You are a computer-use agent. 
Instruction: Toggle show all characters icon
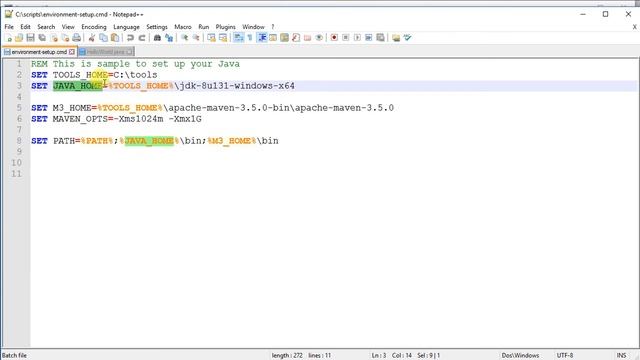click(x=250, y=38)
